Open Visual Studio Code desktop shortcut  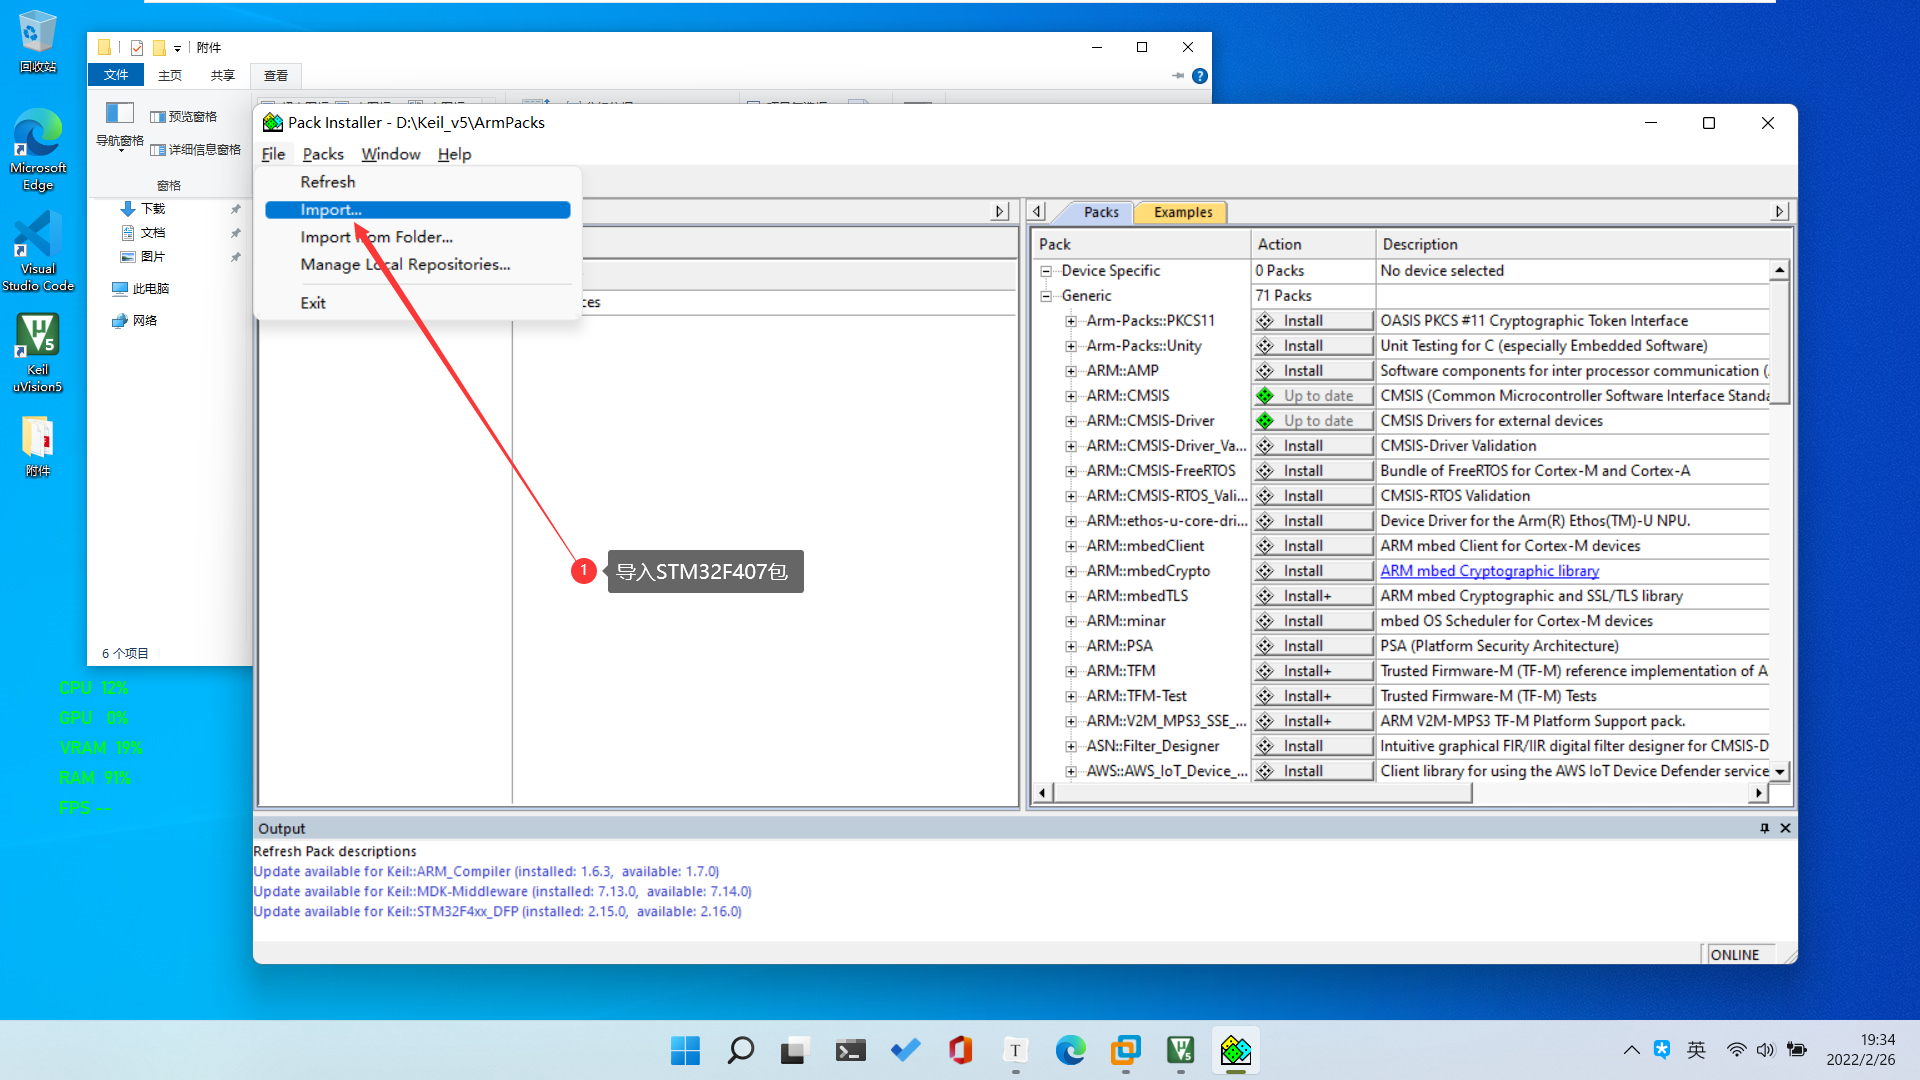pos(38,251)
